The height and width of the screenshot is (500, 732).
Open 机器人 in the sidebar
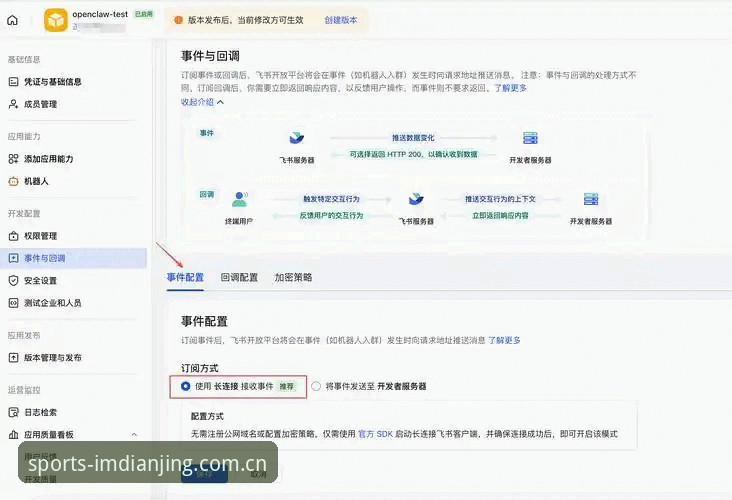click(x=36, y=181)
